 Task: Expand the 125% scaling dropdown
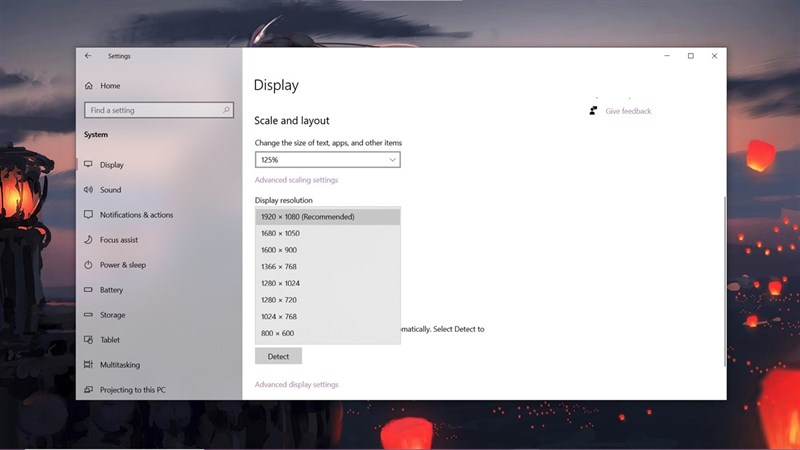click(328, 160)
